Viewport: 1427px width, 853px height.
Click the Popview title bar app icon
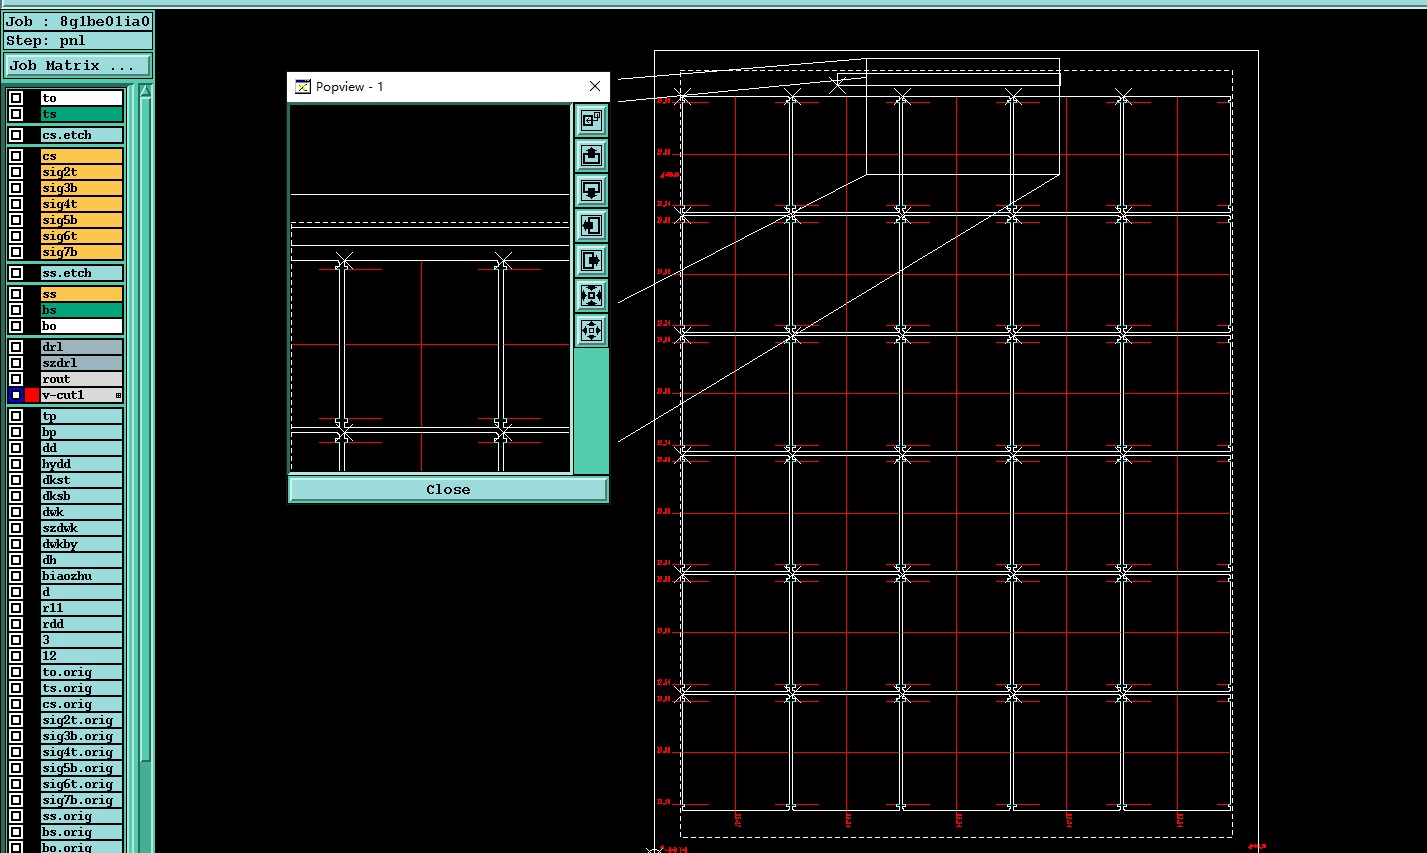point(302,87)
